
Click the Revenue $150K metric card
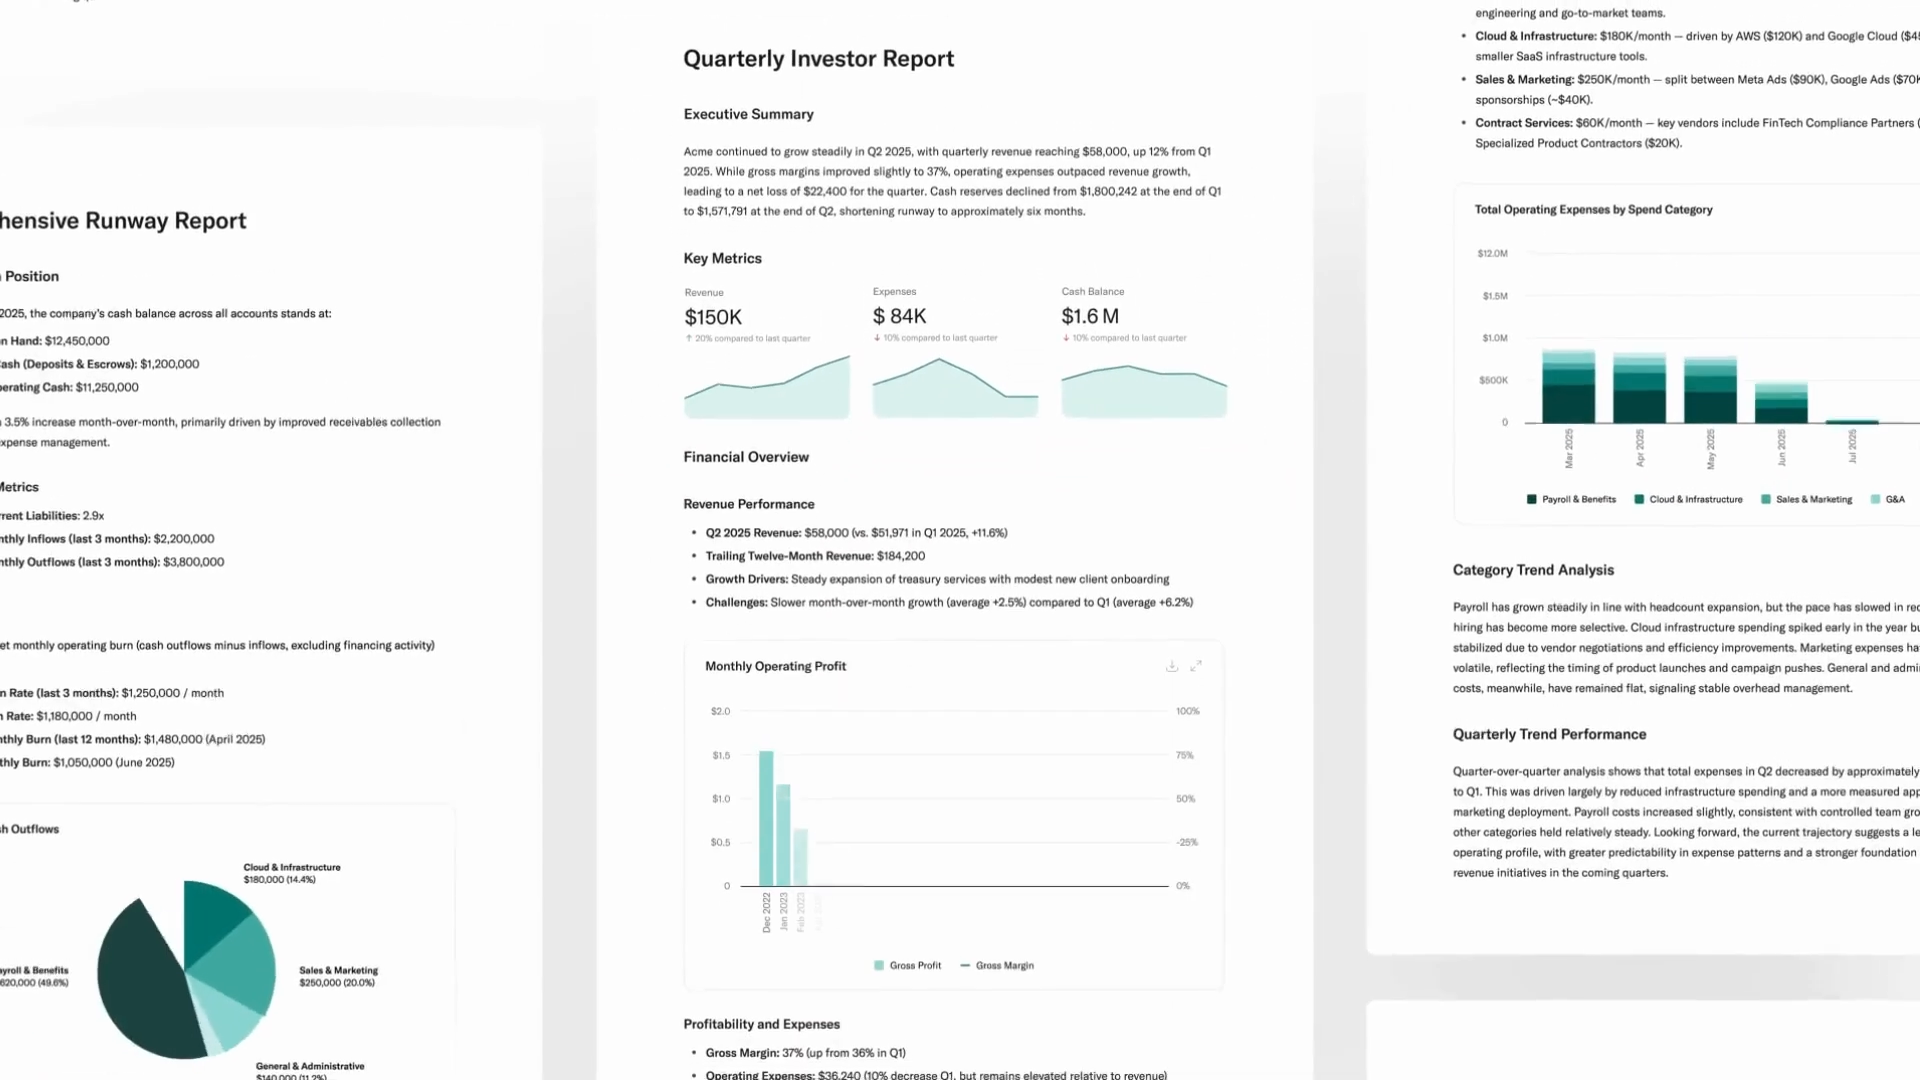[713, 317]
